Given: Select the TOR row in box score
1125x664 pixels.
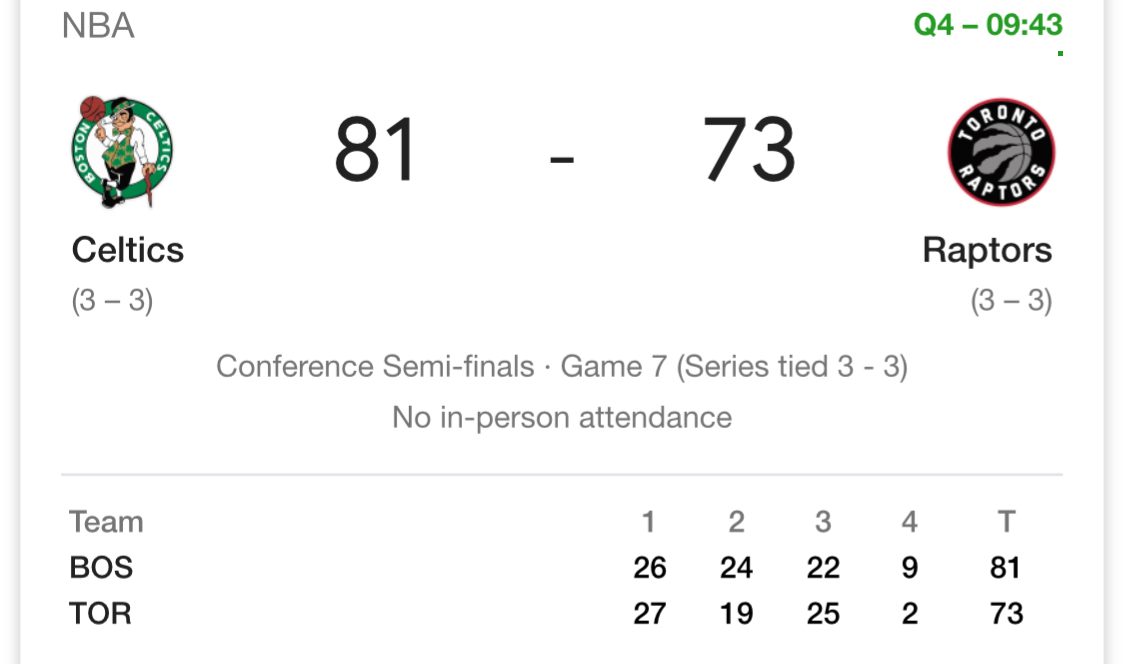Looking at the screenshot, I should 562,613.
